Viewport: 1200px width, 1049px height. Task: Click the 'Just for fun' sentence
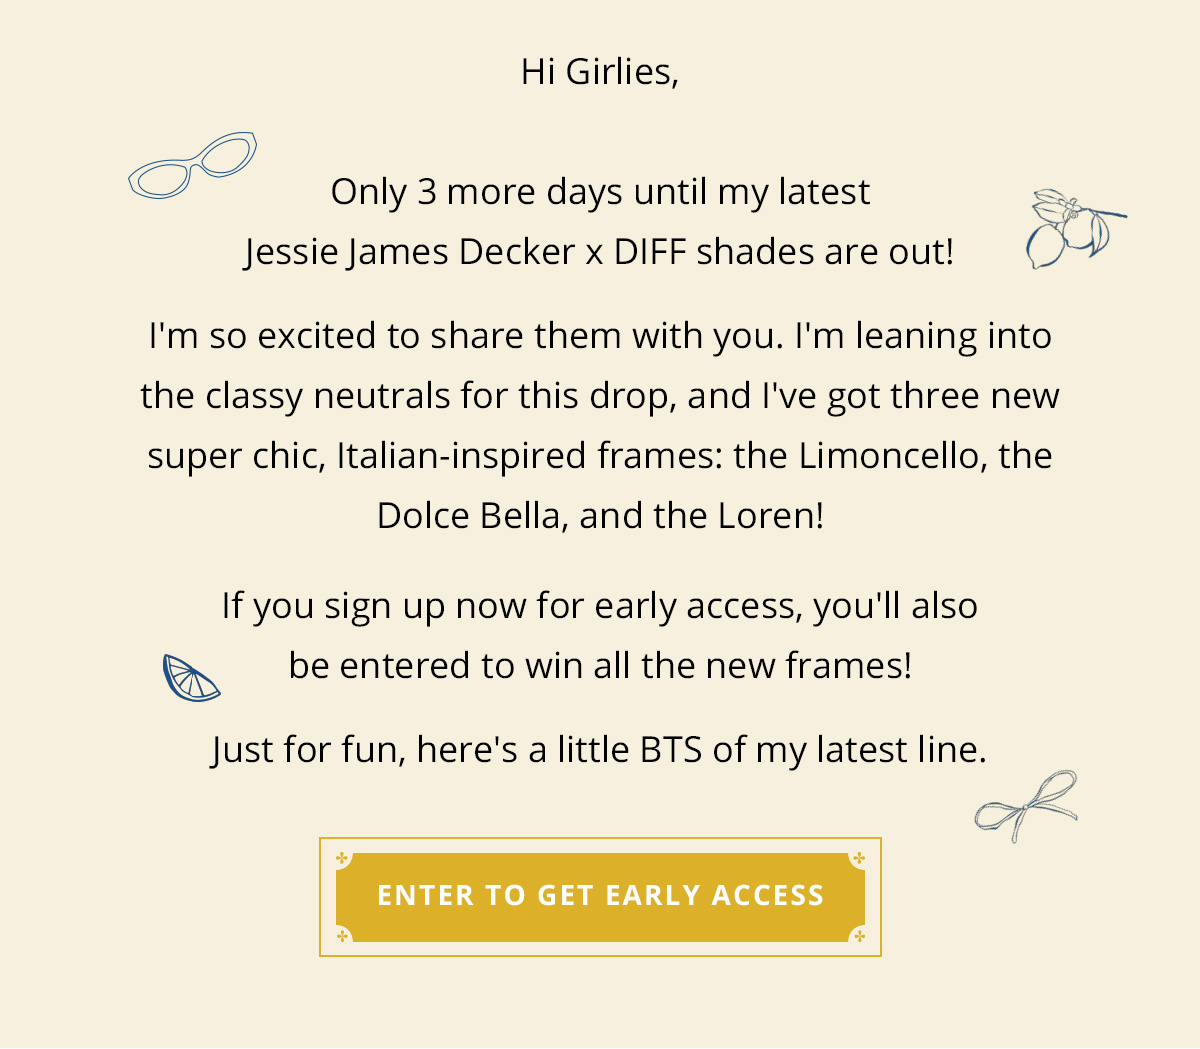(600, 750)
